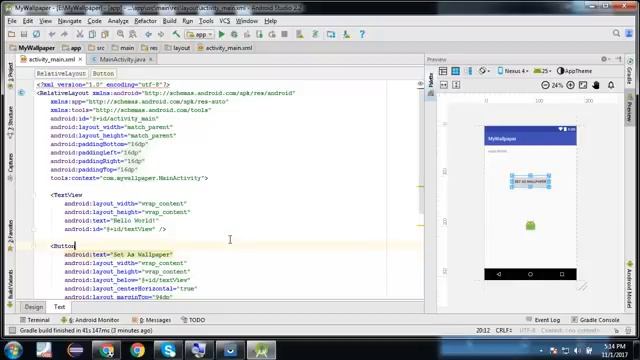Toggle the expand horizontally layout icon
The height and width of the screenshot is (360, 640).
[x=444, y=85]
